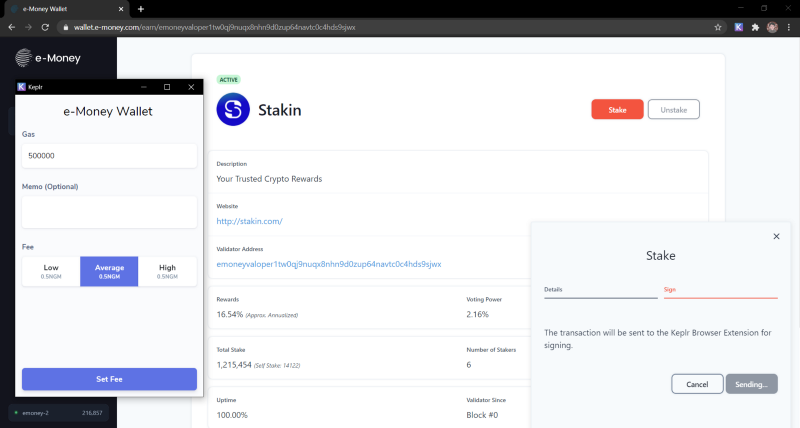800x428 pixels.
Task: Click the emoney-2 network status entry
Action: [x=58, y=413]
